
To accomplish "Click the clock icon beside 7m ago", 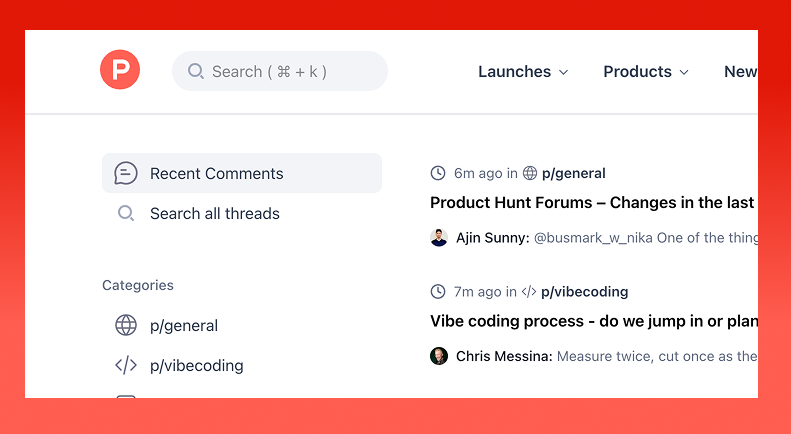I will click(438, 292).
